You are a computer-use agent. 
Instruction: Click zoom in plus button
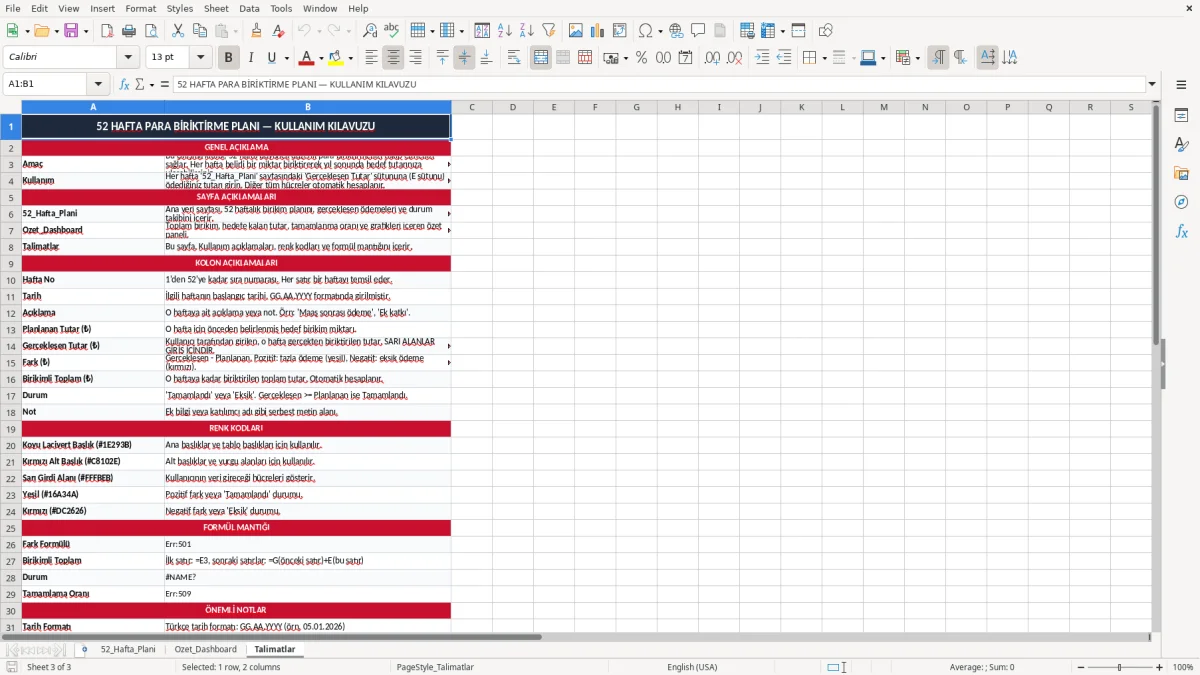[1160, 667]
